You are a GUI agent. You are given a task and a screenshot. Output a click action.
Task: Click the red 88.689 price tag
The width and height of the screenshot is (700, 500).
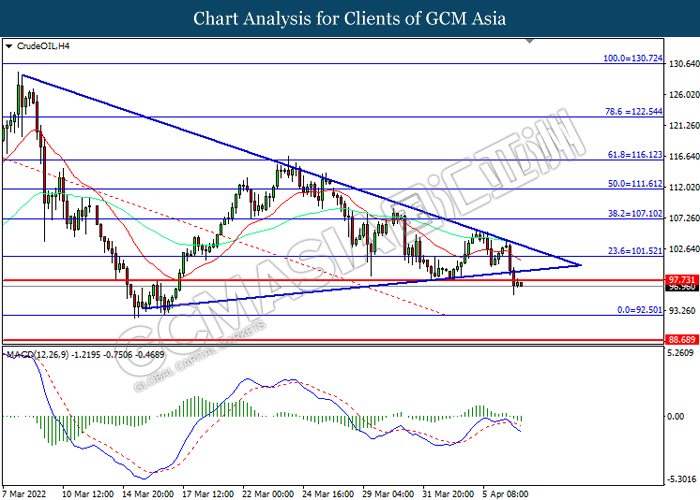(682, 340)
